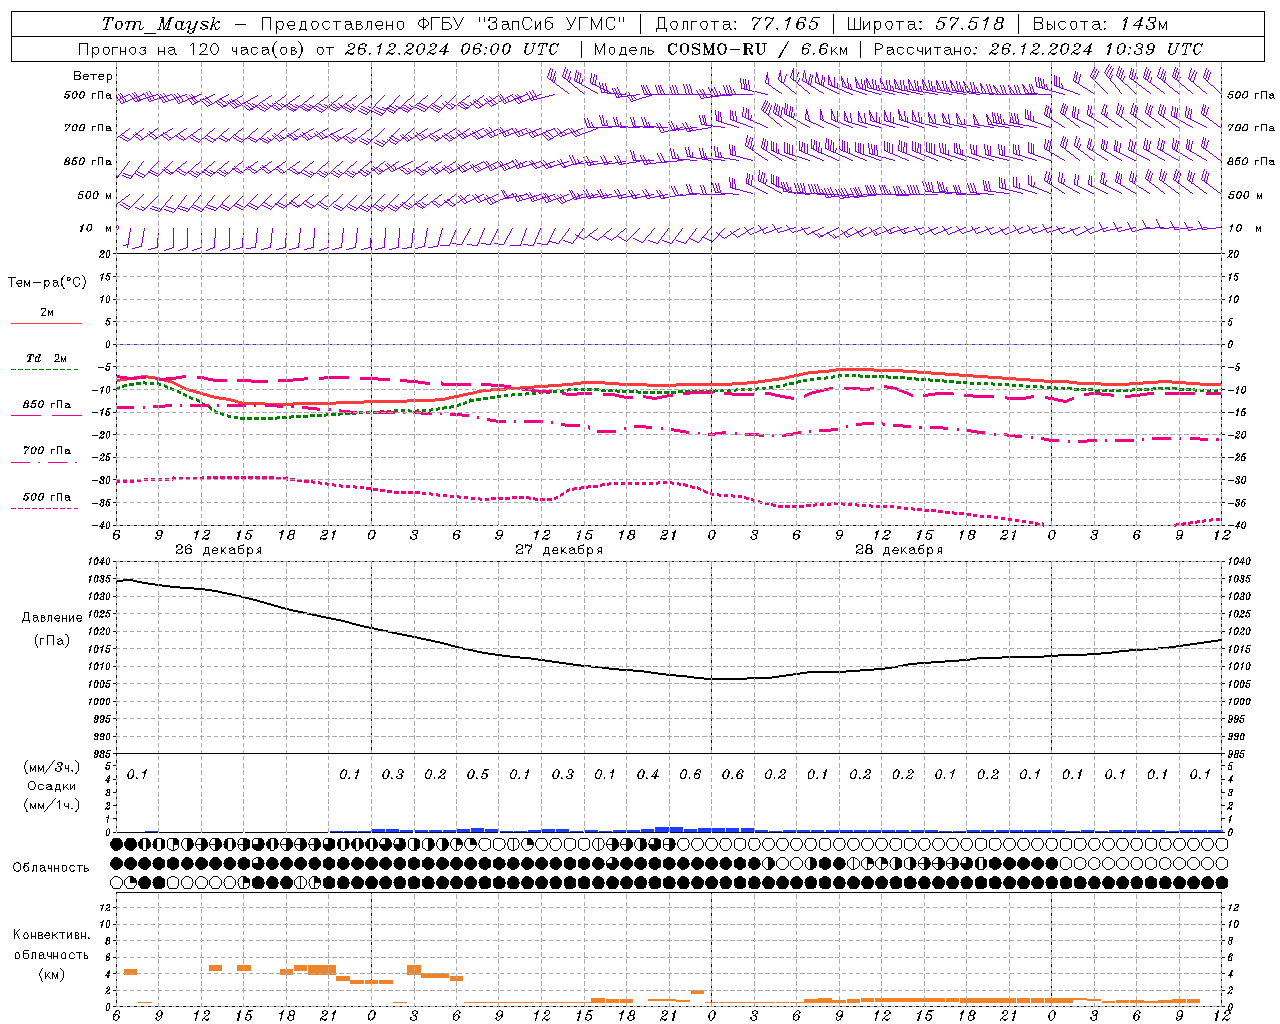Click the Модель COSMO-RU / 6.6км label

click(721, 49)
